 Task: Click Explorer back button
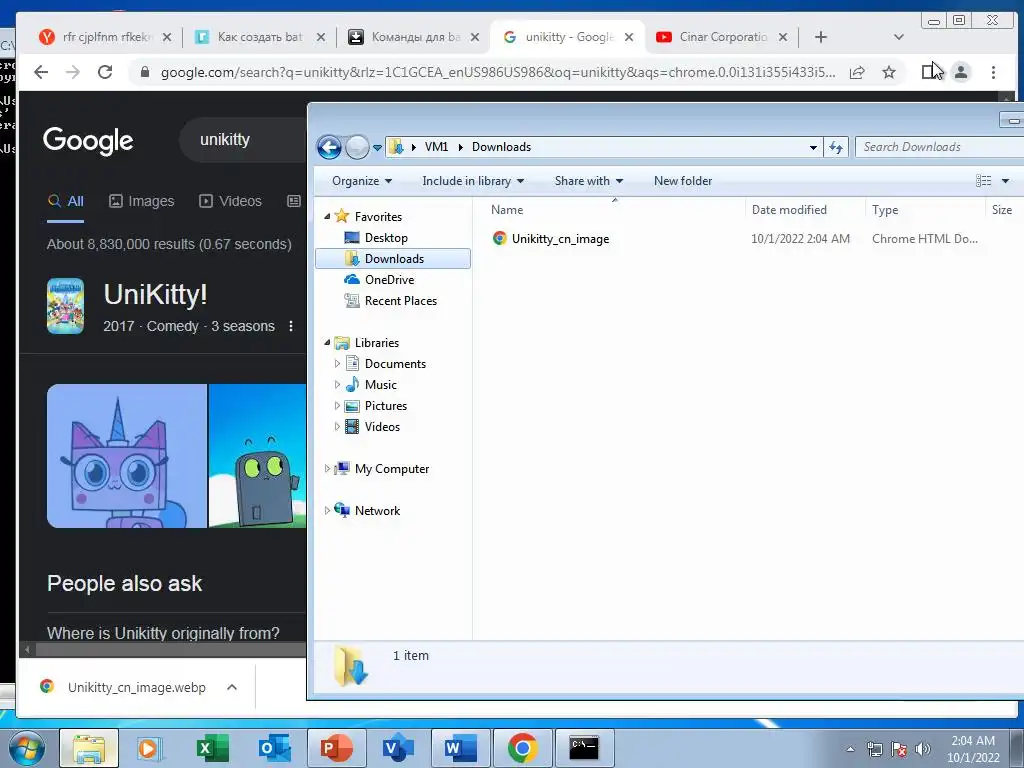(x=329, y=148)
